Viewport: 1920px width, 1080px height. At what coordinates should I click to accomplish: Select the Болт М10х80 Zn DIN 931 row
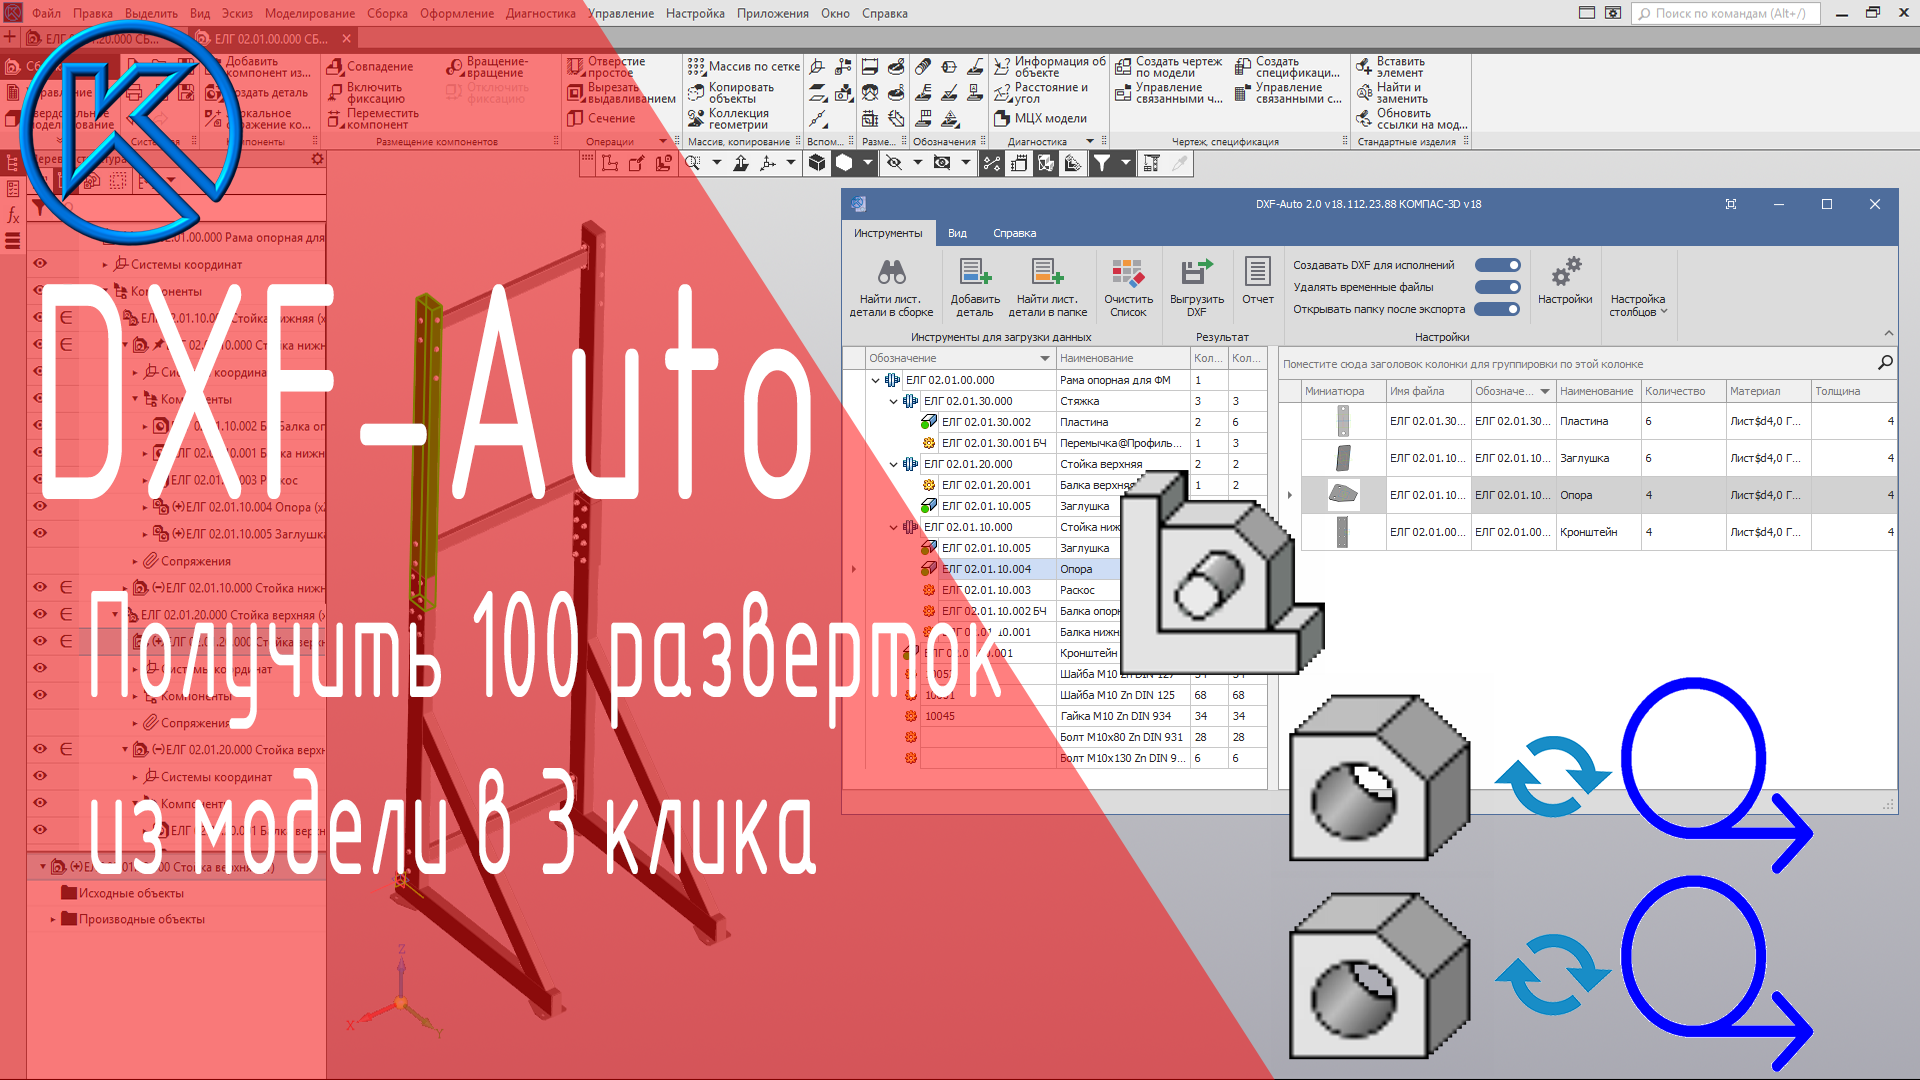pyautogui.click(x=1068, y=737)
